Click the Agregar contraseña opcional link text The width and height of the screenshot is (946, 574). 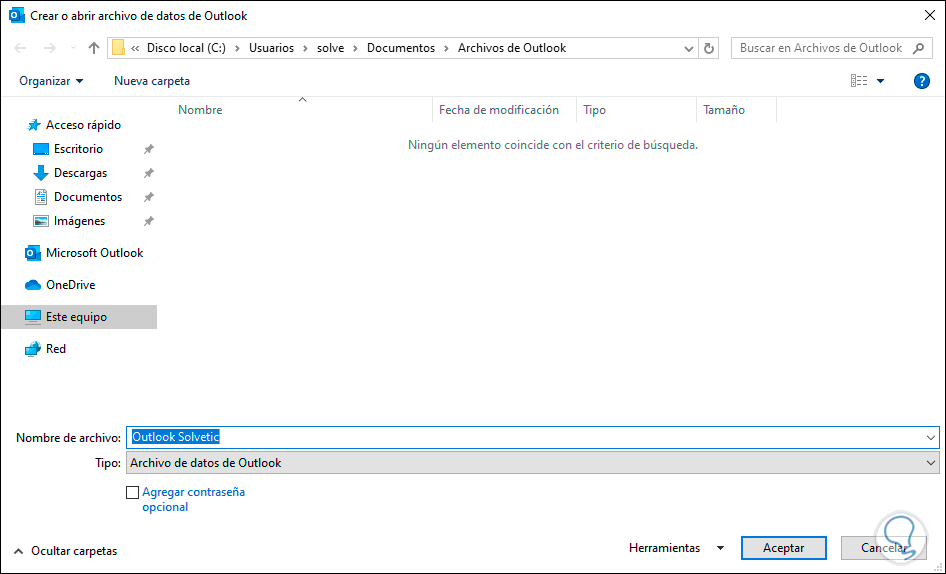pyautogui.click(x=194, y=499)
